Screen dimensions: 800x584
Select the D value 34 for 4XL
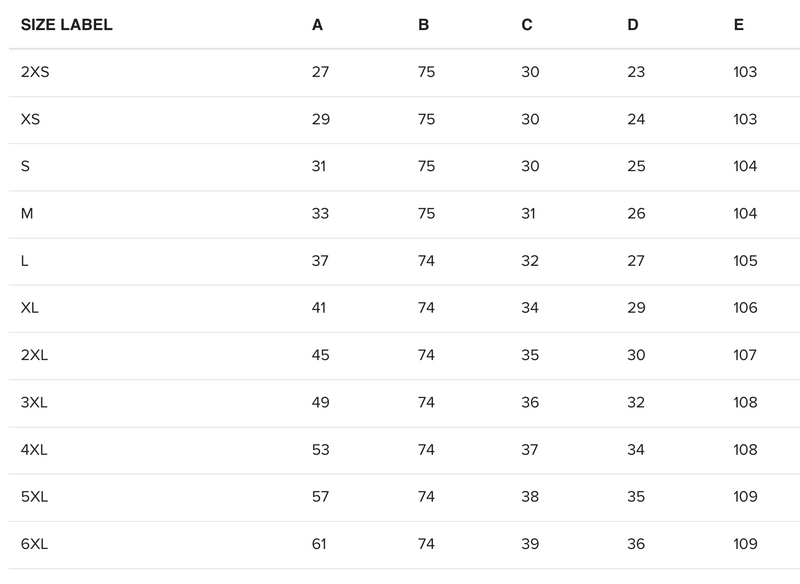click(x=636, y=450)
